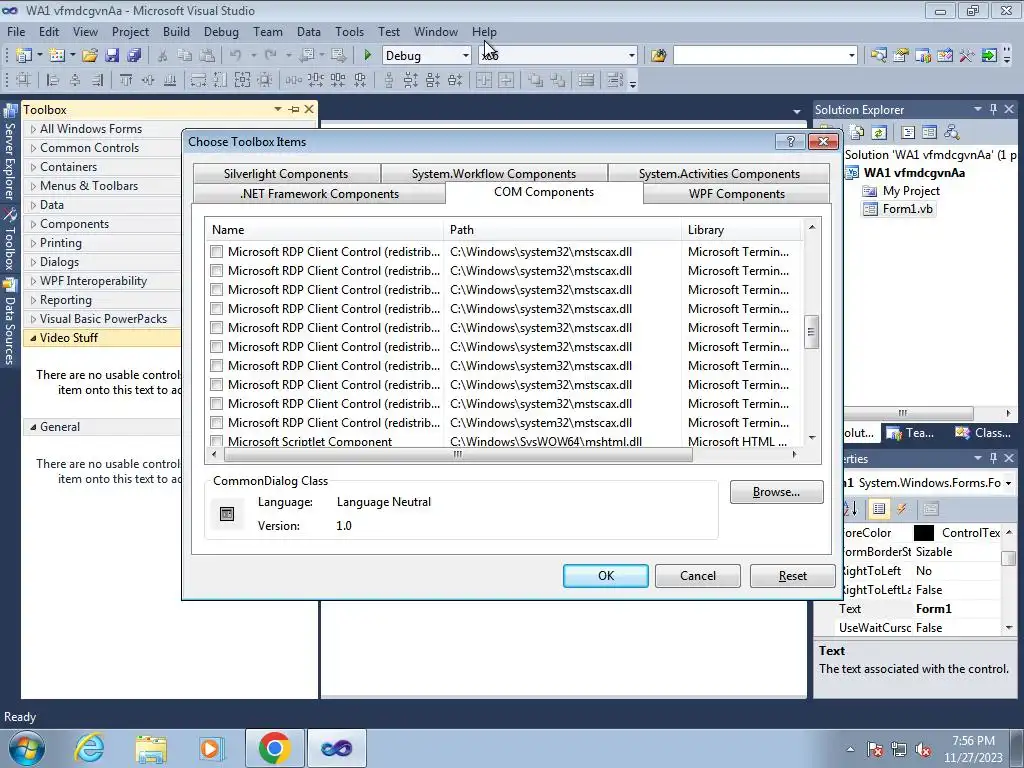
Task: Click the Align to Grid layout icon
Action: 24,80
